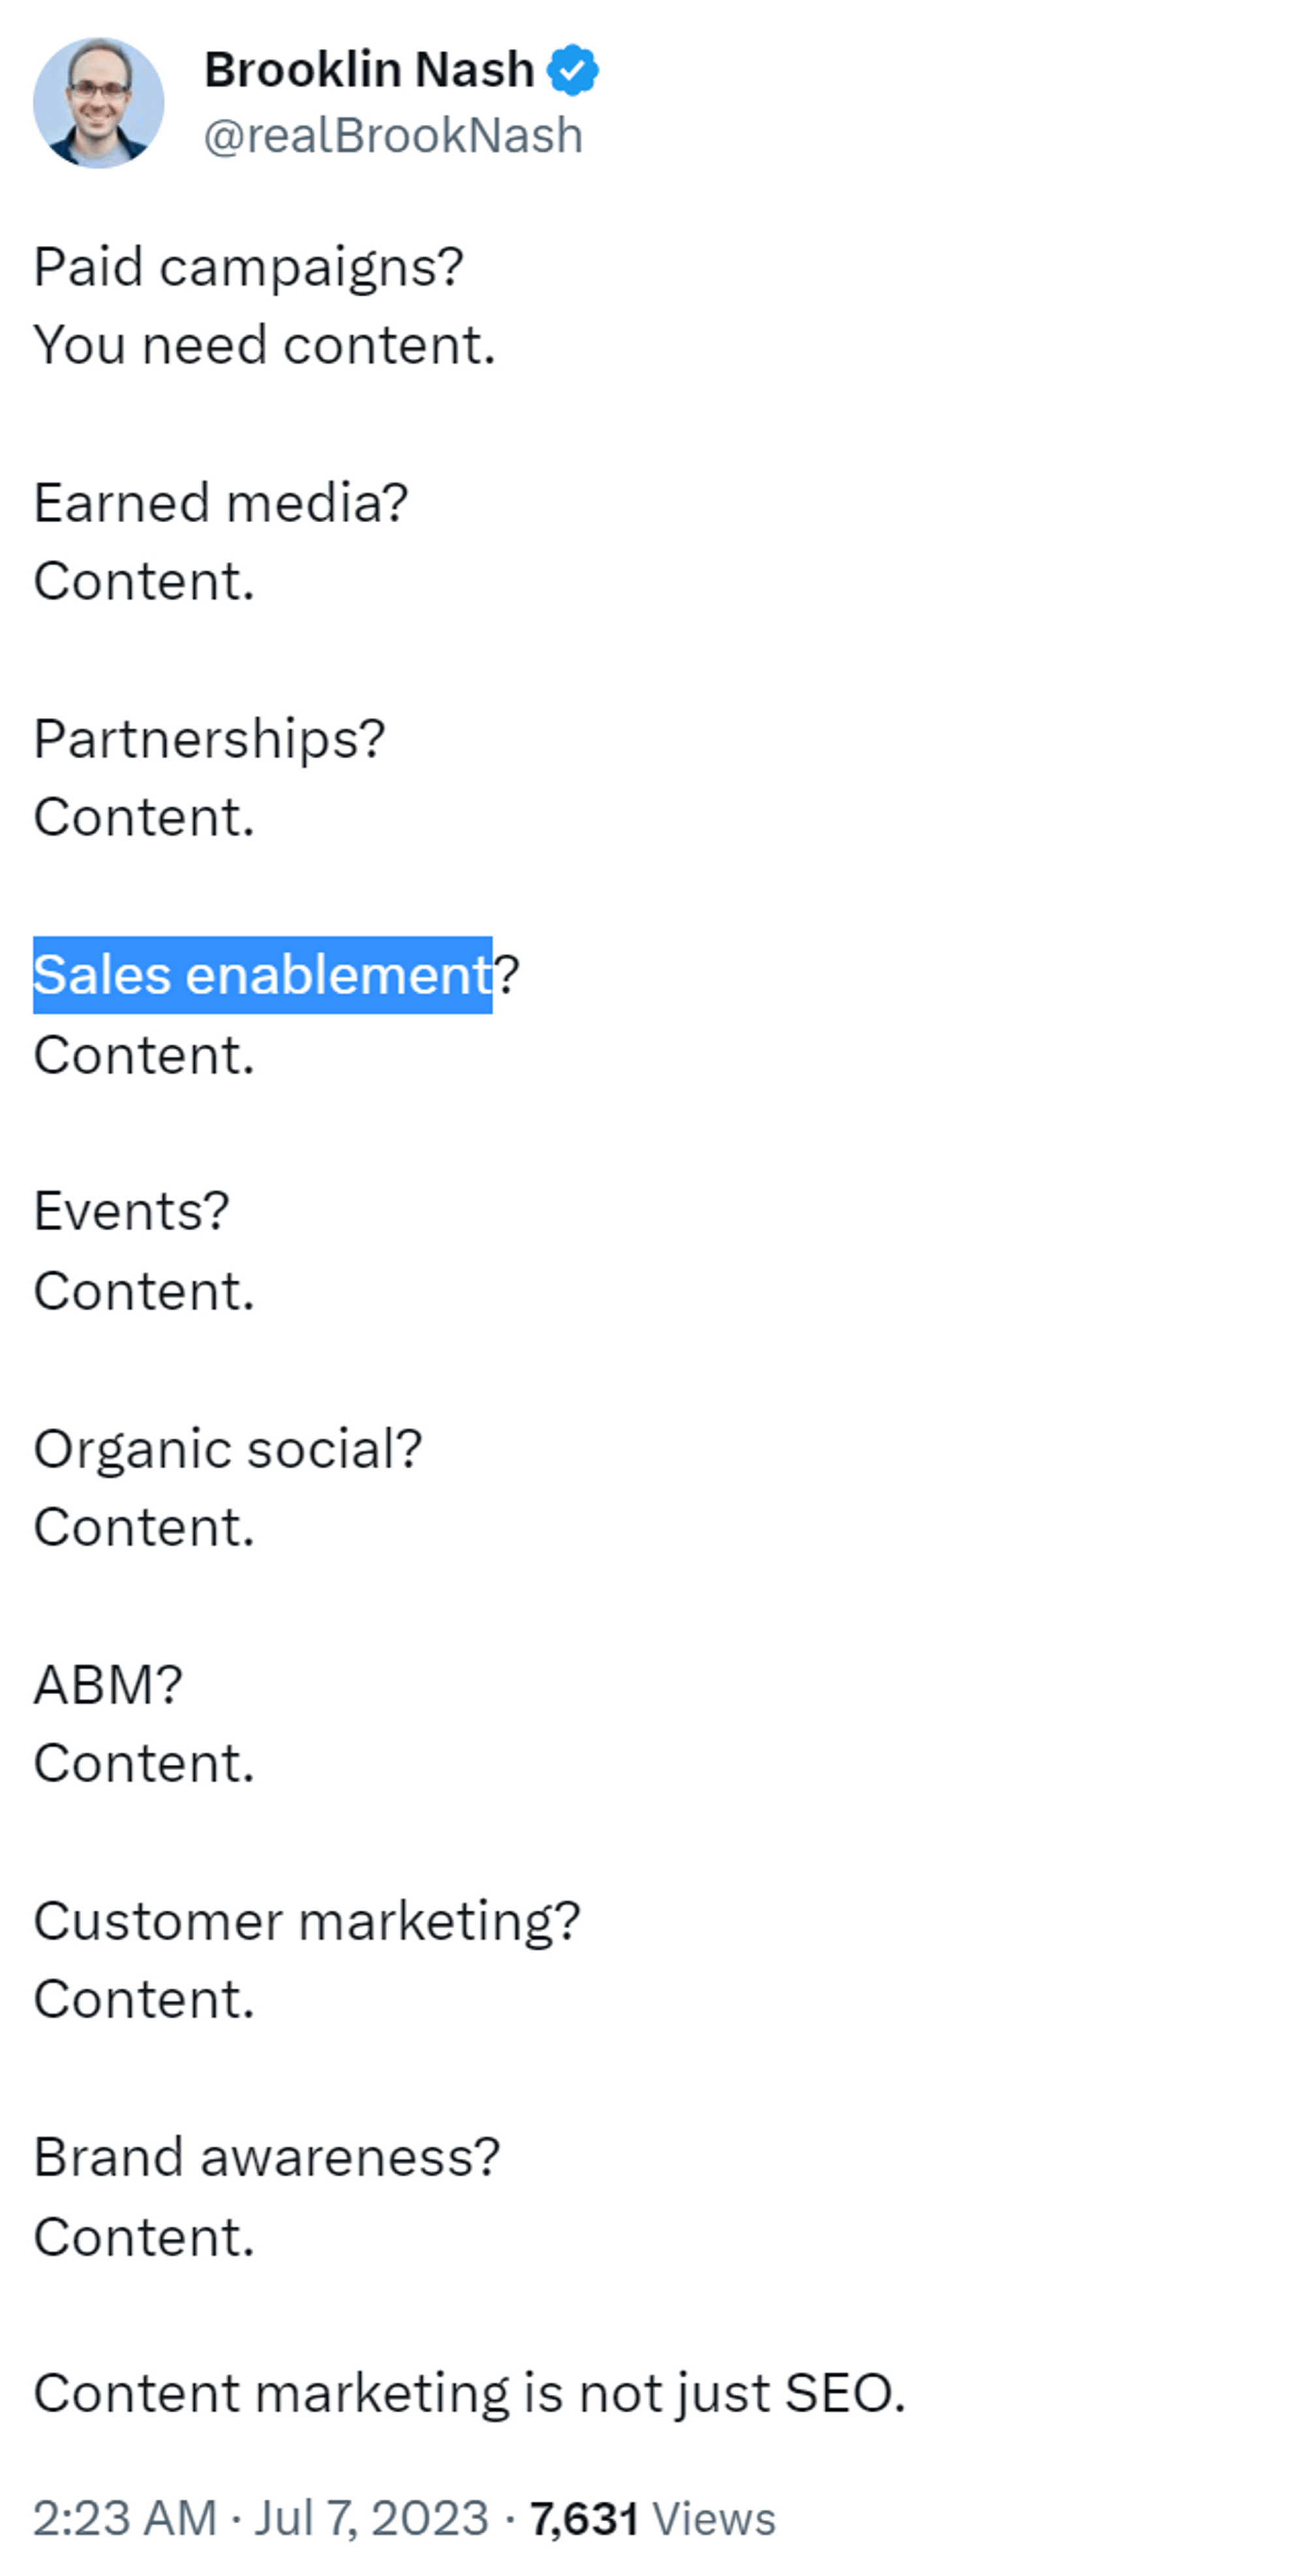This screenshot has width=1305, height=2576.
Task: Click the 7,631 Views count
Action: coord(652,2518)
